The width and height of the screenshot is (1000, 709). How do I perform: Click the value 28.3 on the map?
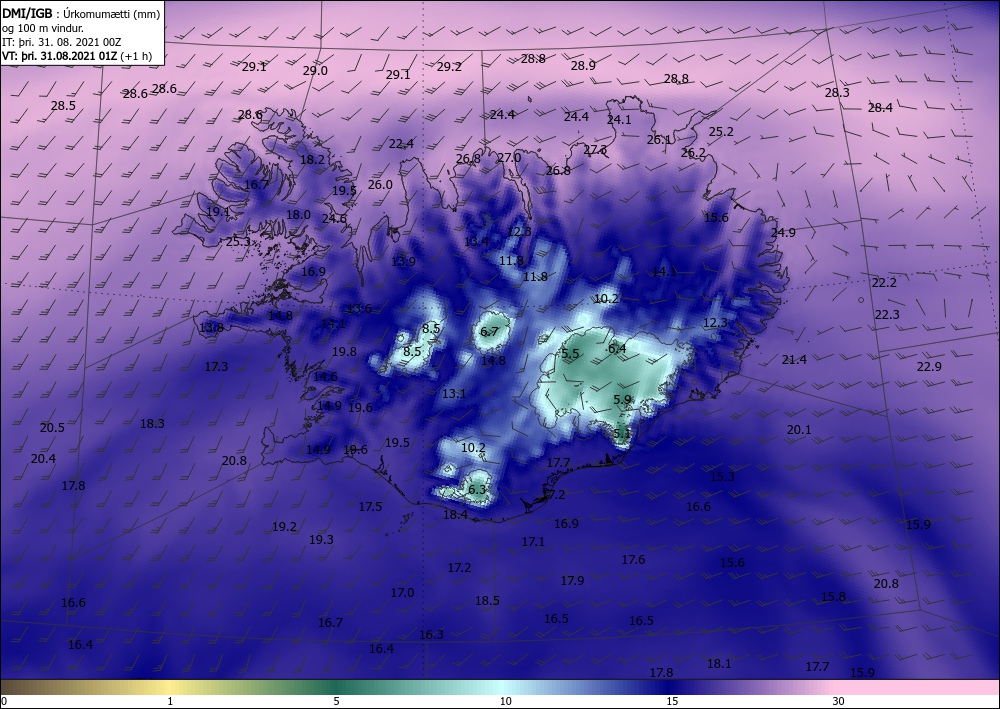coord(837,92)
